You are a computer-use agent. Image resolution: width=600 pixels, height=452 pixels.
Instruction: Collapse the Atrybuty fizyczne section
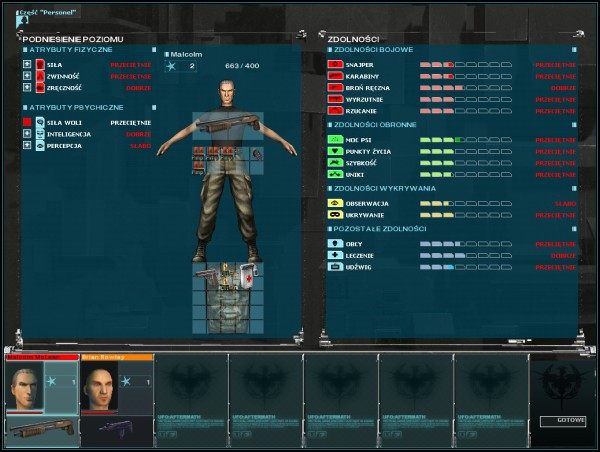[x=25, y=49]
